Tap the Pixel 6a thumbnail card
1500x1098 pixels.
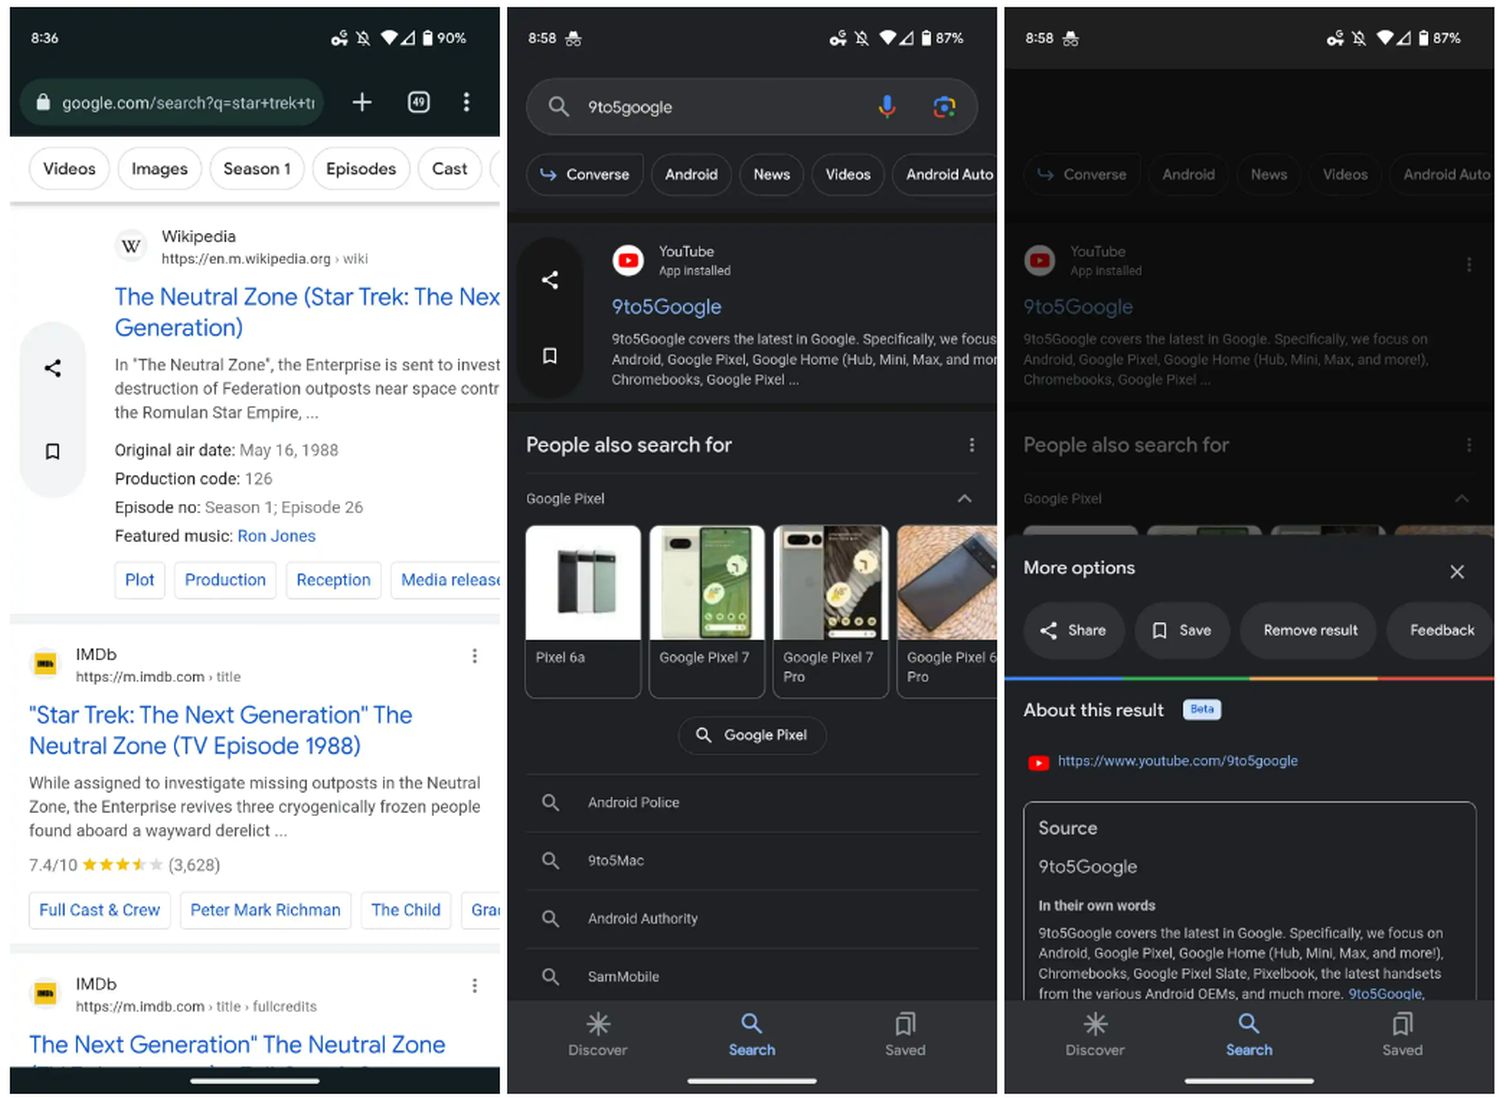(x=583, y=610)
